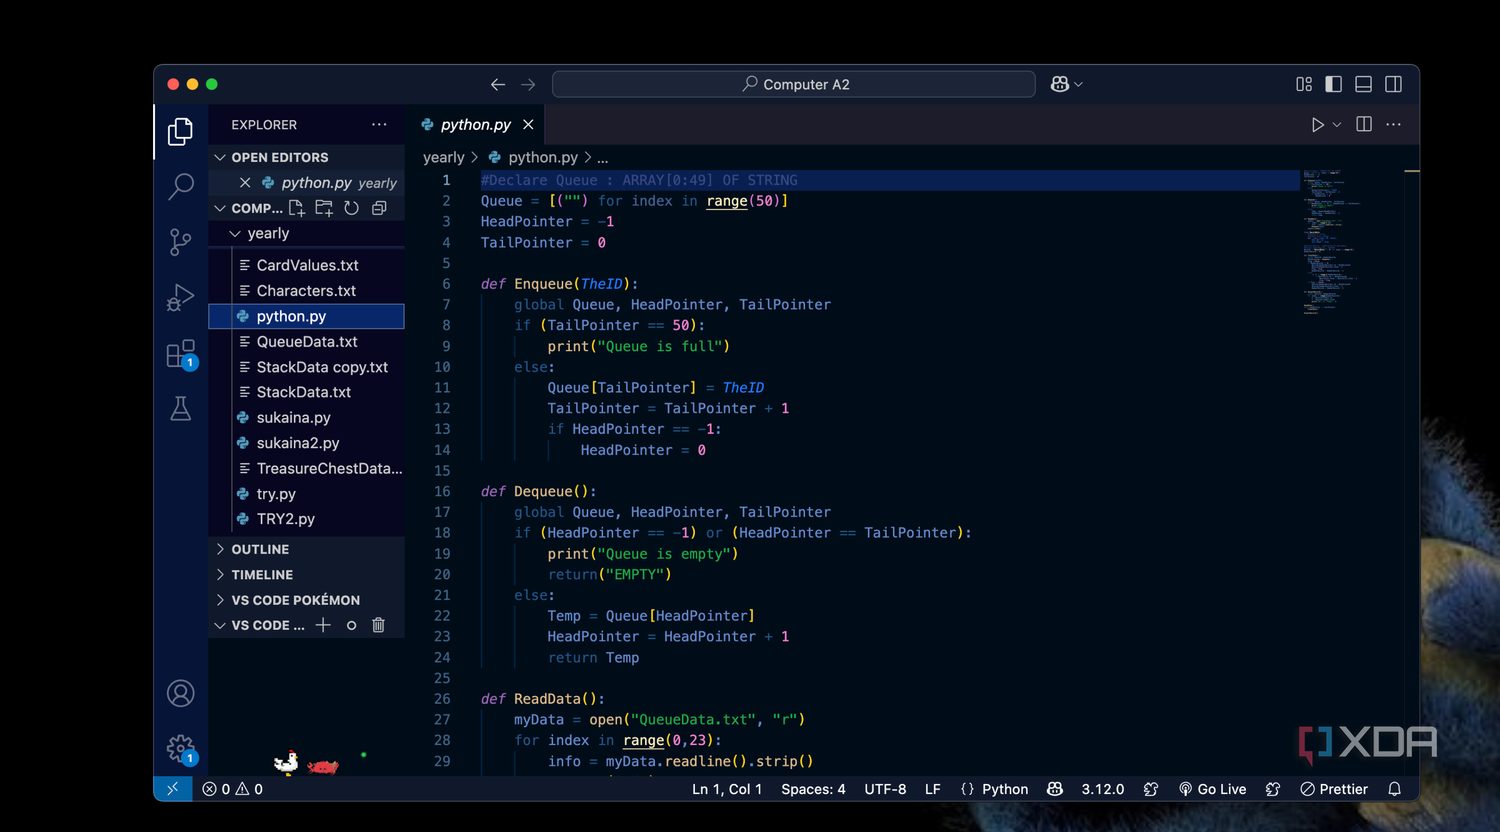Toggle the primary side bar
This screenshot has width=1500, height=832.
click(1334, 84)
